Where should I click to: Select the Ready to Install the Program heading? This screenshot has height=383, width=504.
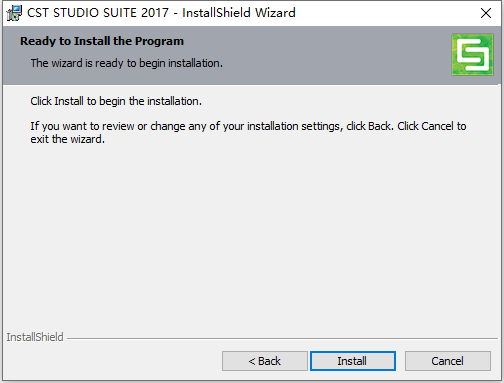pos(102,41)
